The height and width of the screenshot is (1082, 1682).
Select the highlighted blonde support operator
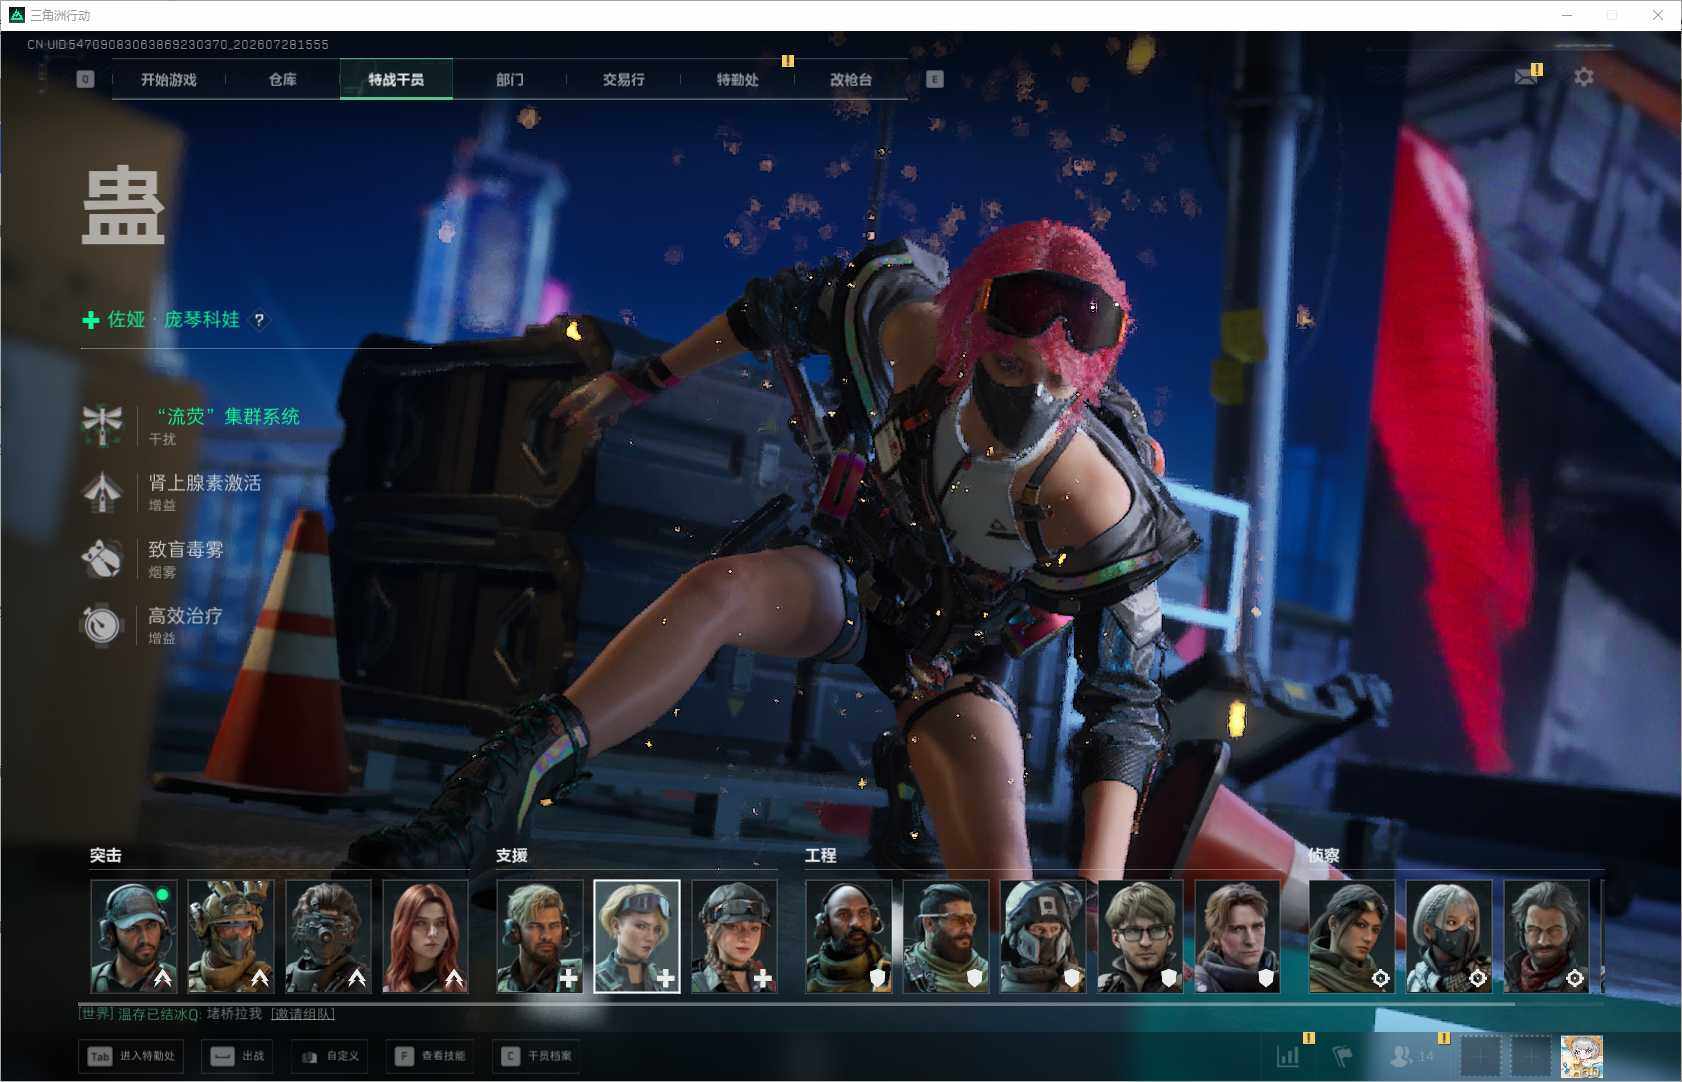click(637, 936)
